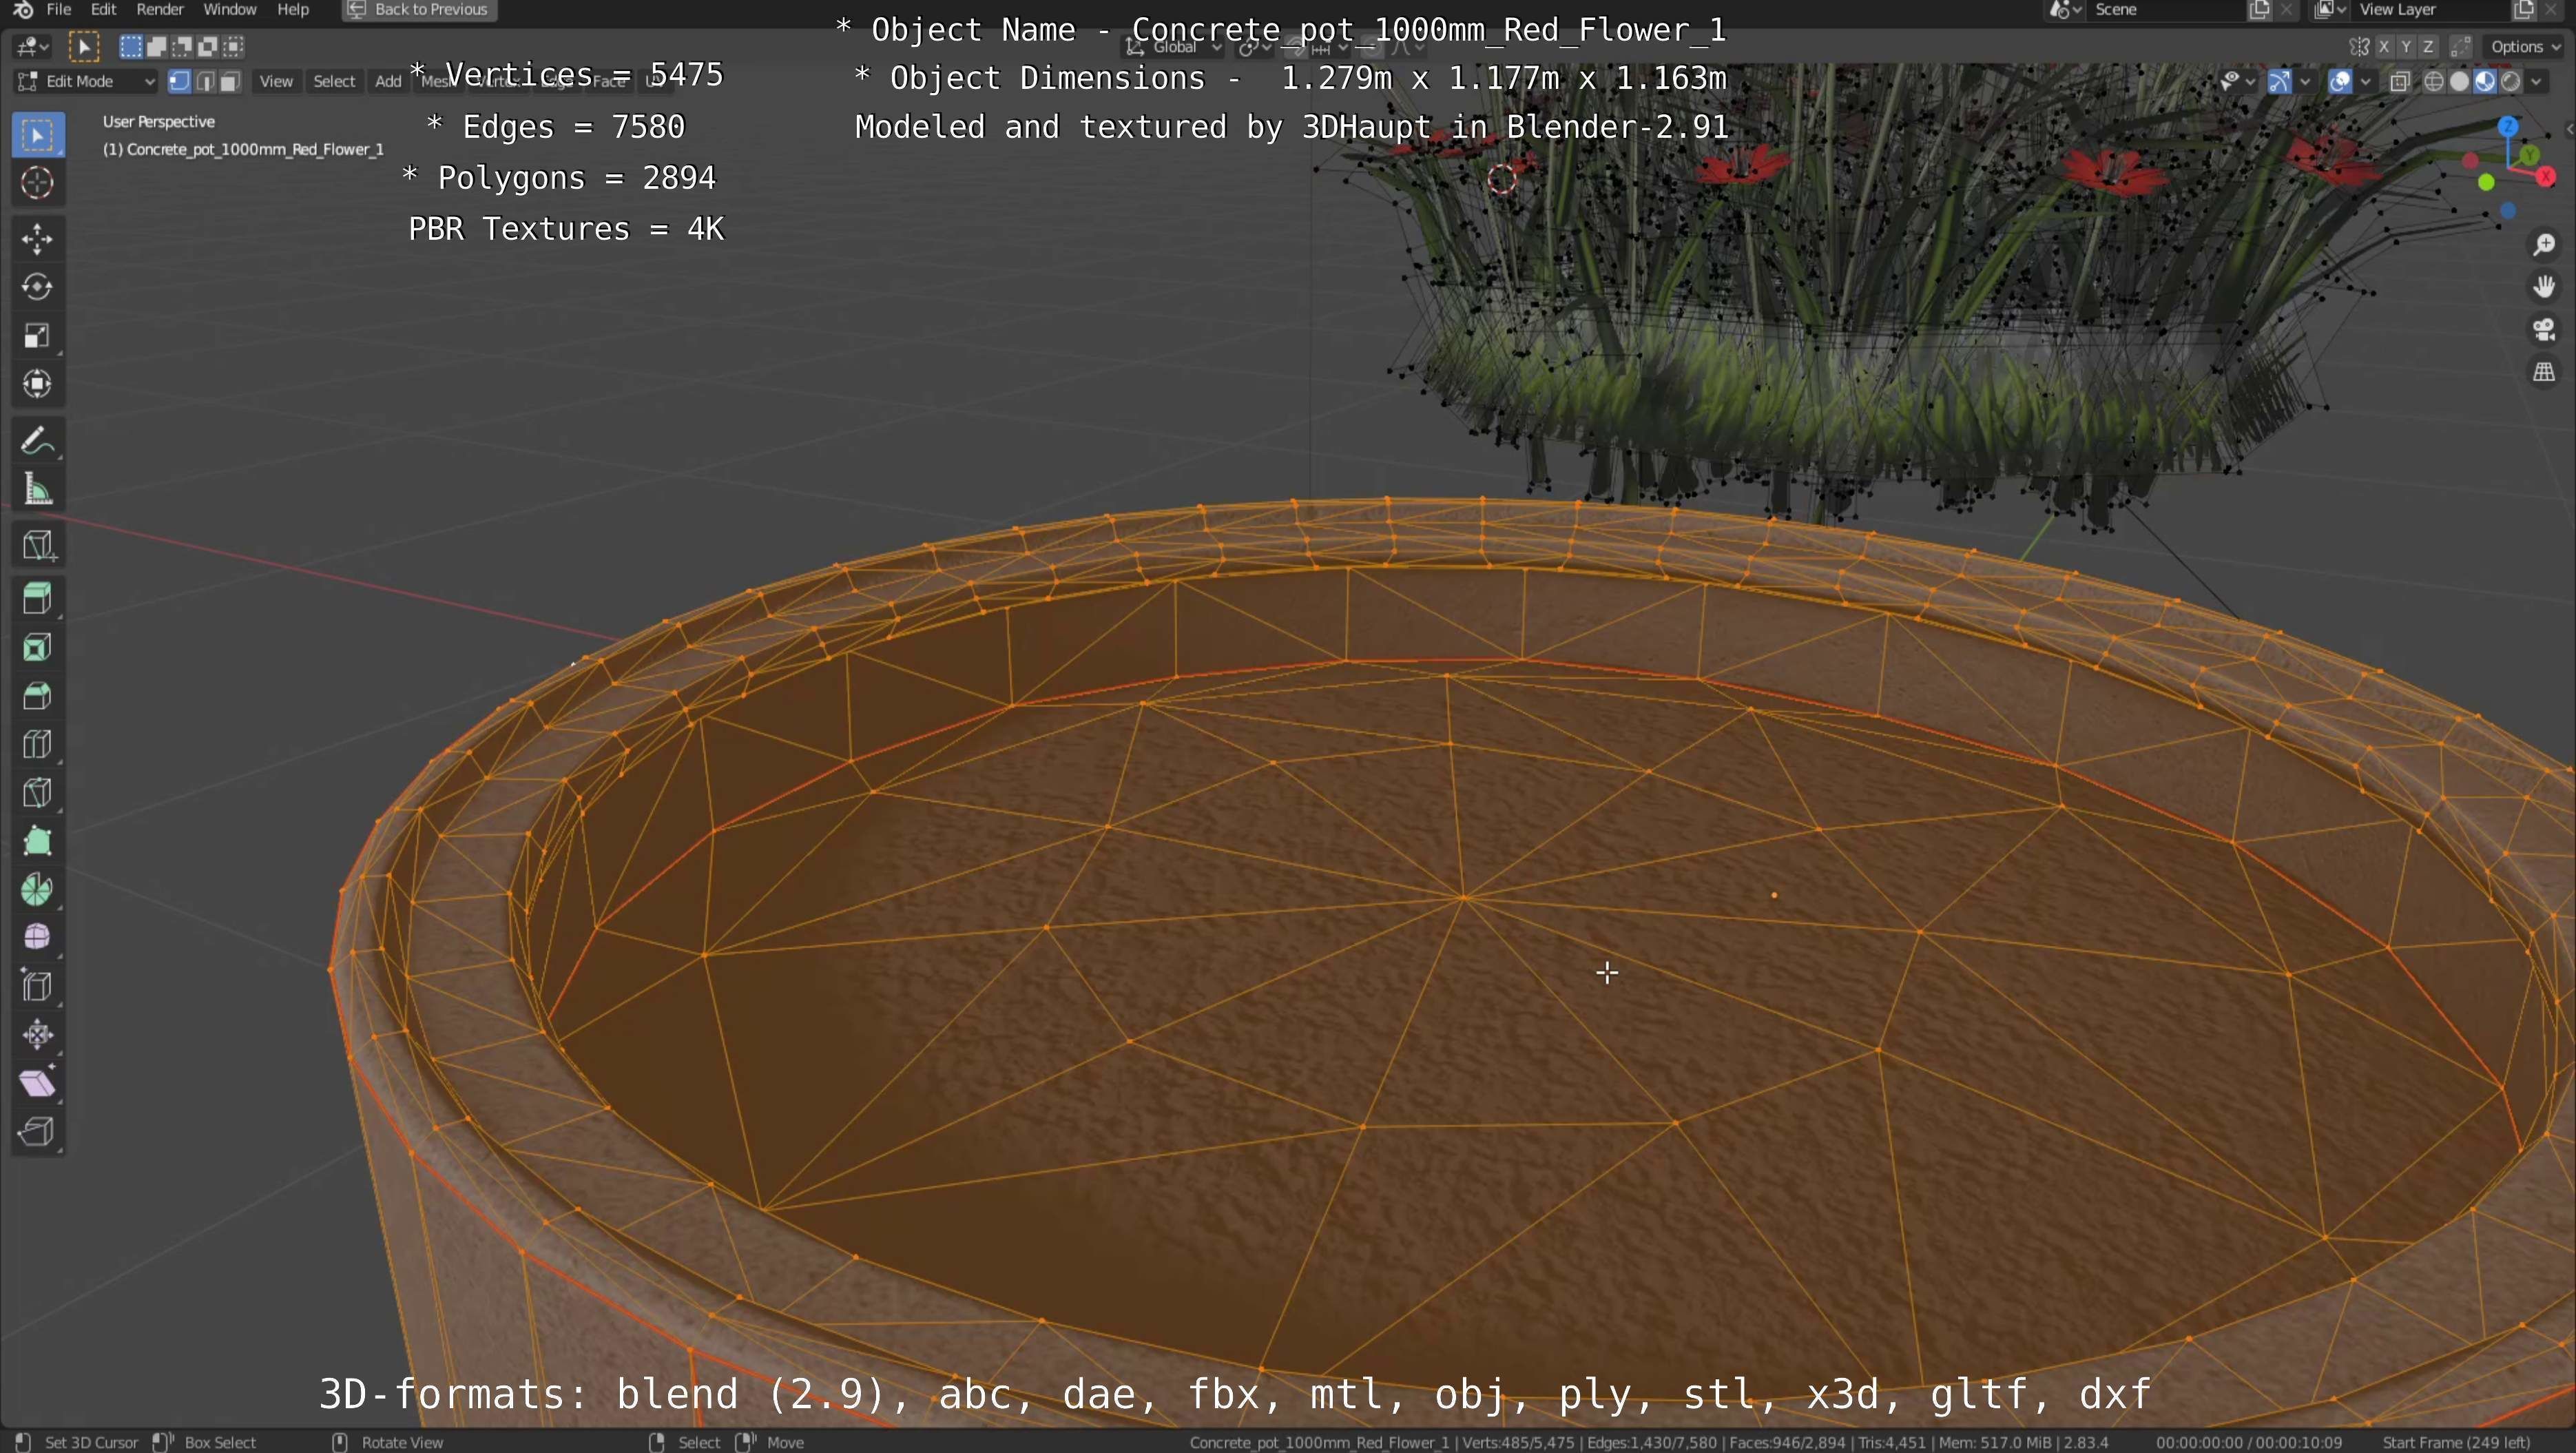The image size is (2576, 1453).
Task: Activate the 3D Cursor tool
Action: [38, 183]
